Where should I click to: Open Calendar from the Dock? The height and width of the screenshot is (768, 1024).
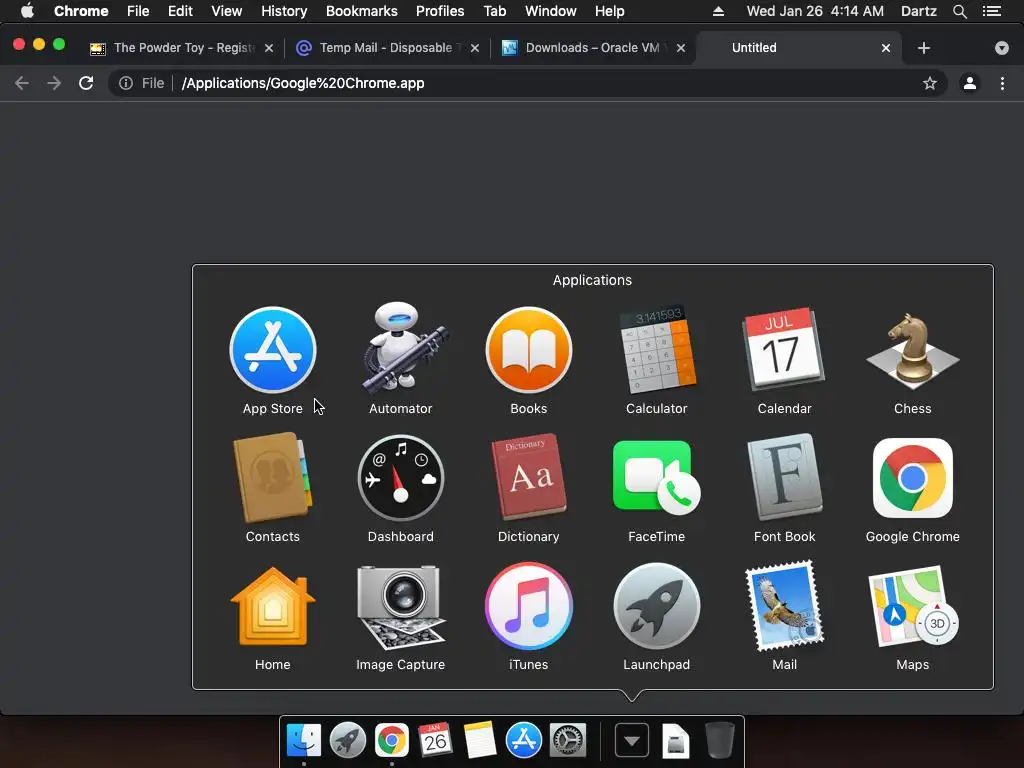point(436,740)
